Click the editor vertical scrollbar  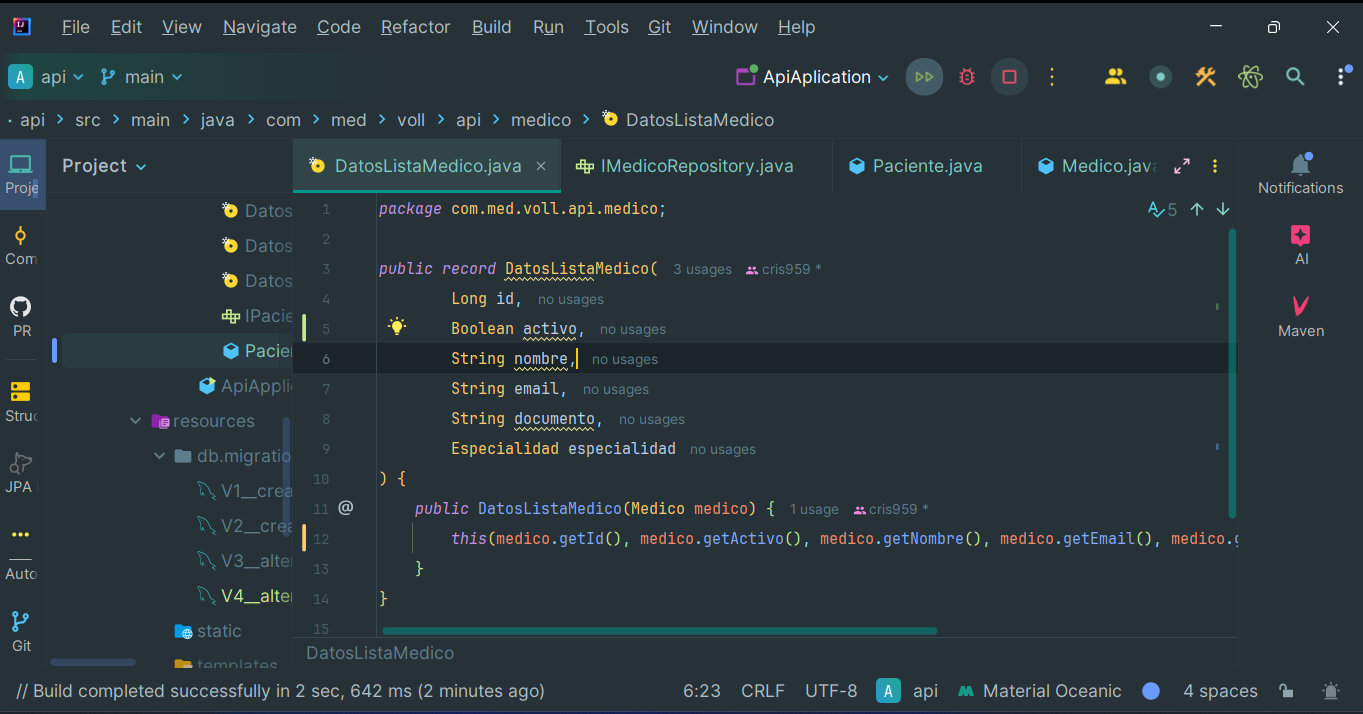[1232, 373]
